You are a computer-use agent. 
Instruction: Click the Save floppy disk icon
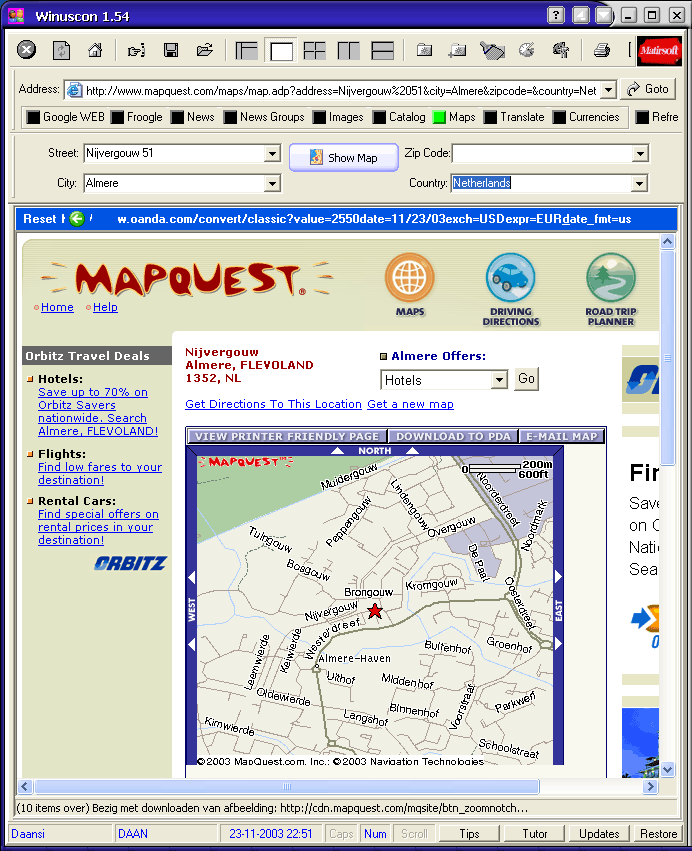tap(171, 50)
